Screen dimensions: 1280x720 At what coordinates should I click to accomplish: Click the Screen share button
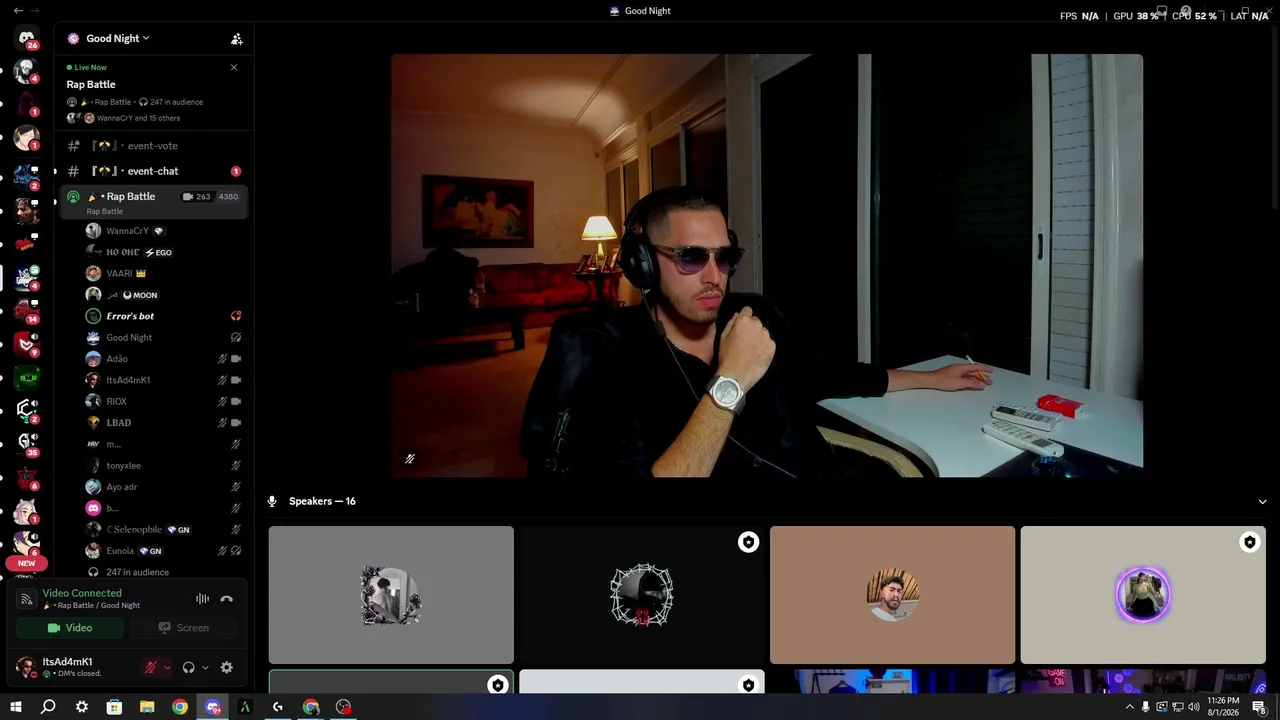(183, 628)
